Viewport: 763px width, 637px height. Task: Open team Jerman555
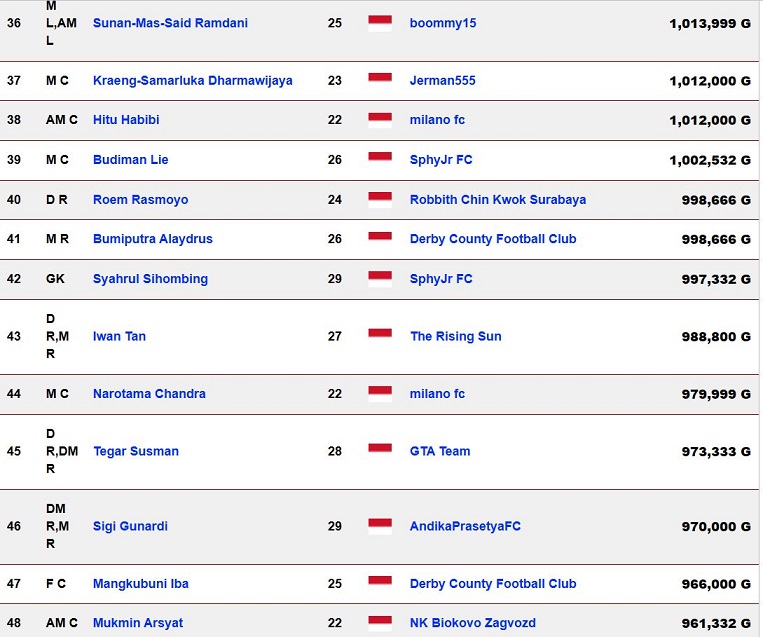click(x=442, y=80)
